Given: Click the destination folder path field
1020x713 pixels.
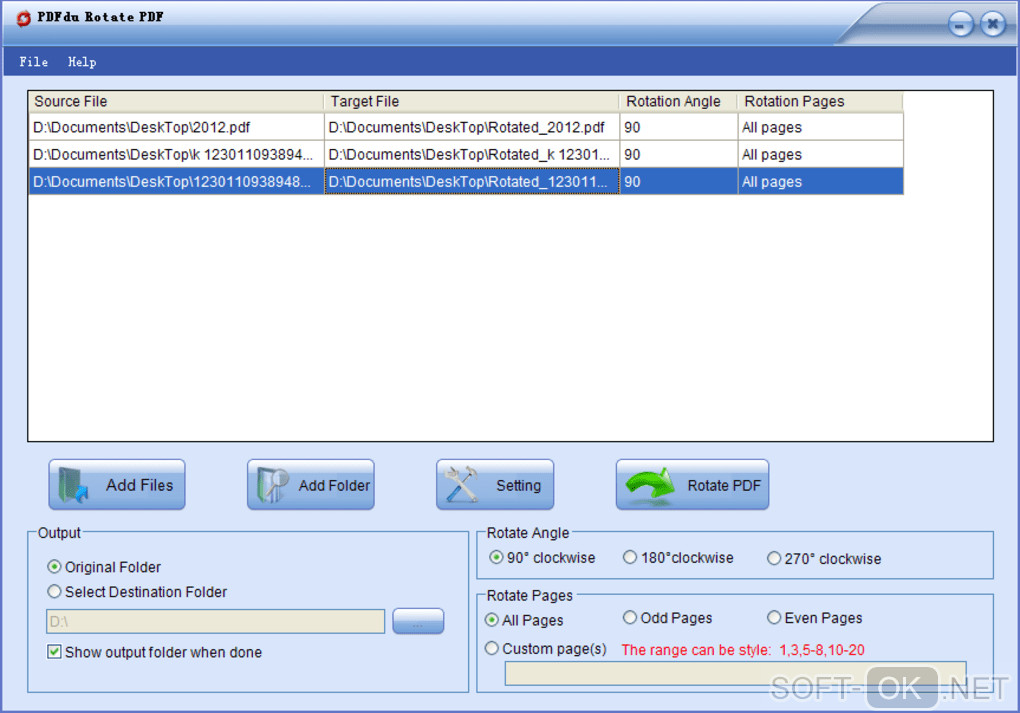Looking at the screenshot, I should (x=215, y=621).
